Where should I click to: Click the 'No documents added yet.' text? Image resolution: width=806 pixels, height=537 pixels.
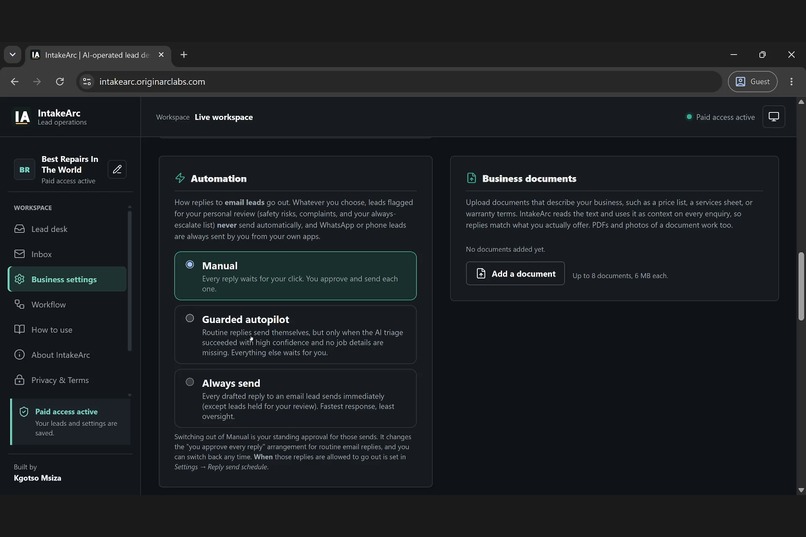pyautogui.click(x=505, y=249)
